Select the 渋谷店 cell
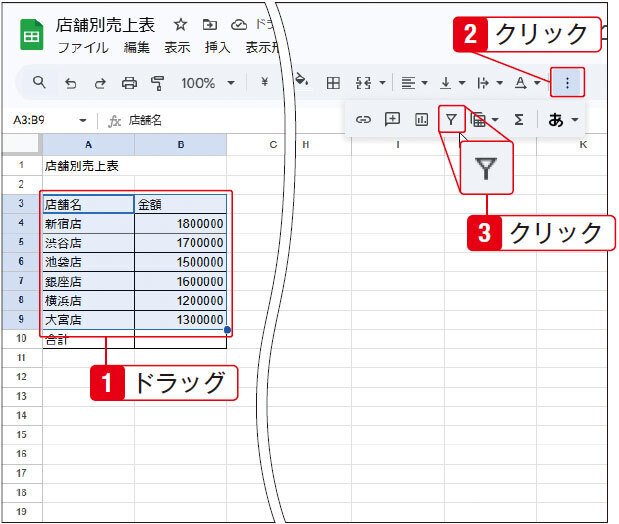 [x=88, y=243]
